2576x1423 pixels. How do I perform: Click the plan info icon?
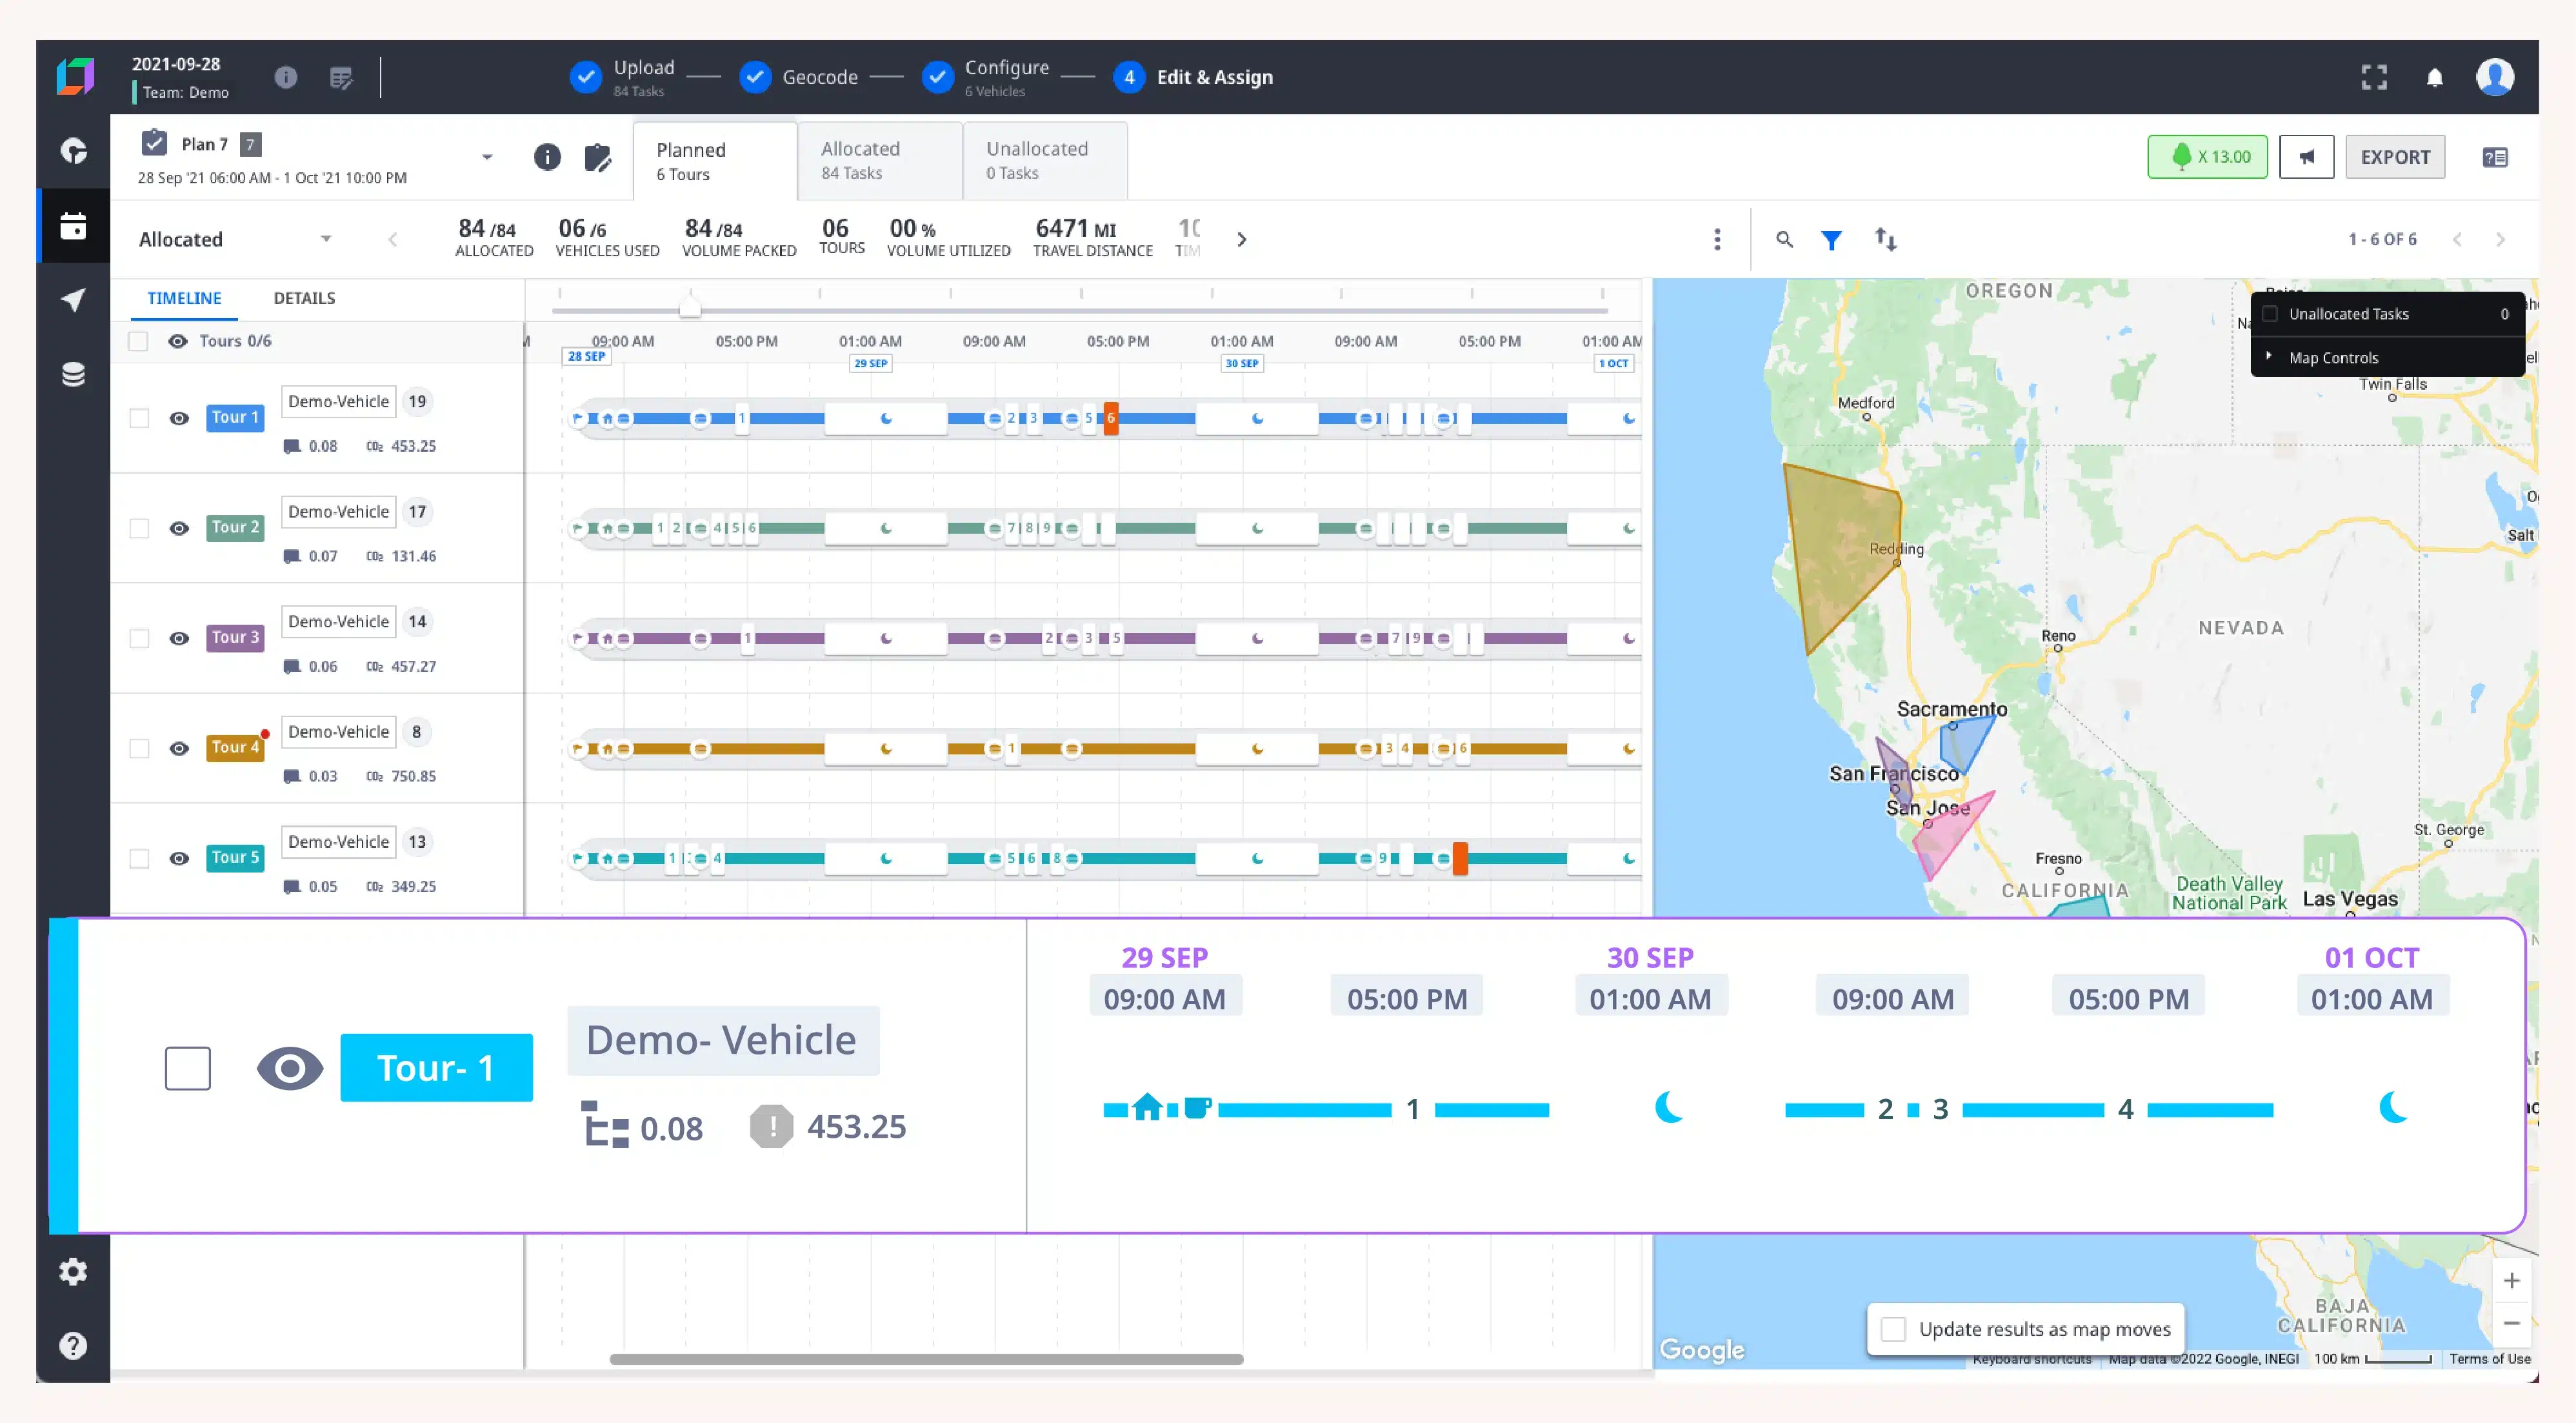point(547,157)
